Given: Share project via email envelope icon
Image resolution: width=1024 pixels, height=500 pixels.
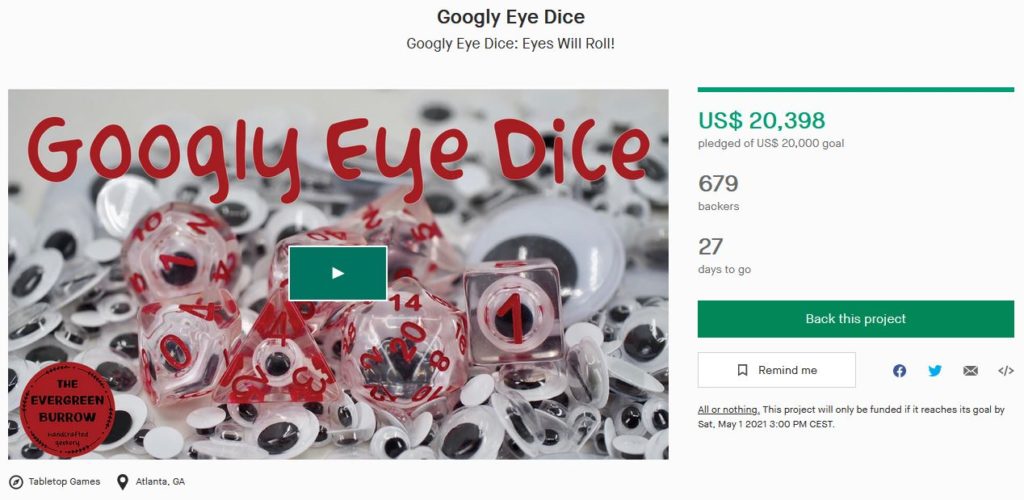Looking at the screenshot, I should (970, 371).
